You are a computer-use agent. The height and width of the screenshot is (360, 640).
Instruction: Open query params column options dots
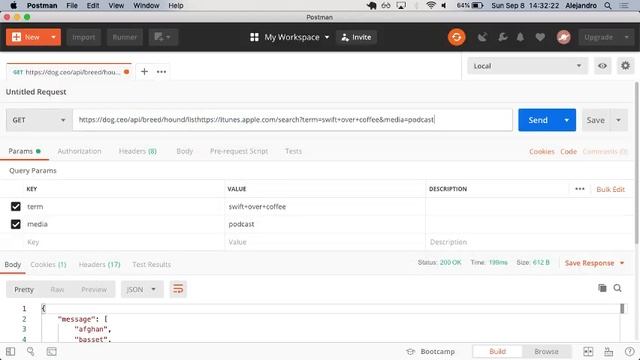pos(580,189)
